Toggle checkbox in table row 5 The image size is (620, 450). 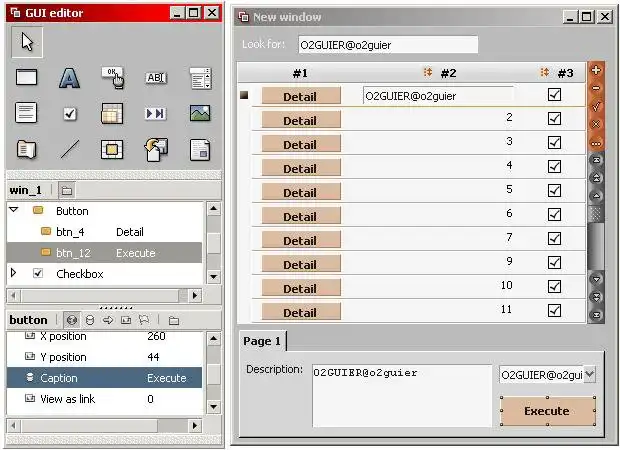[554, 190]
